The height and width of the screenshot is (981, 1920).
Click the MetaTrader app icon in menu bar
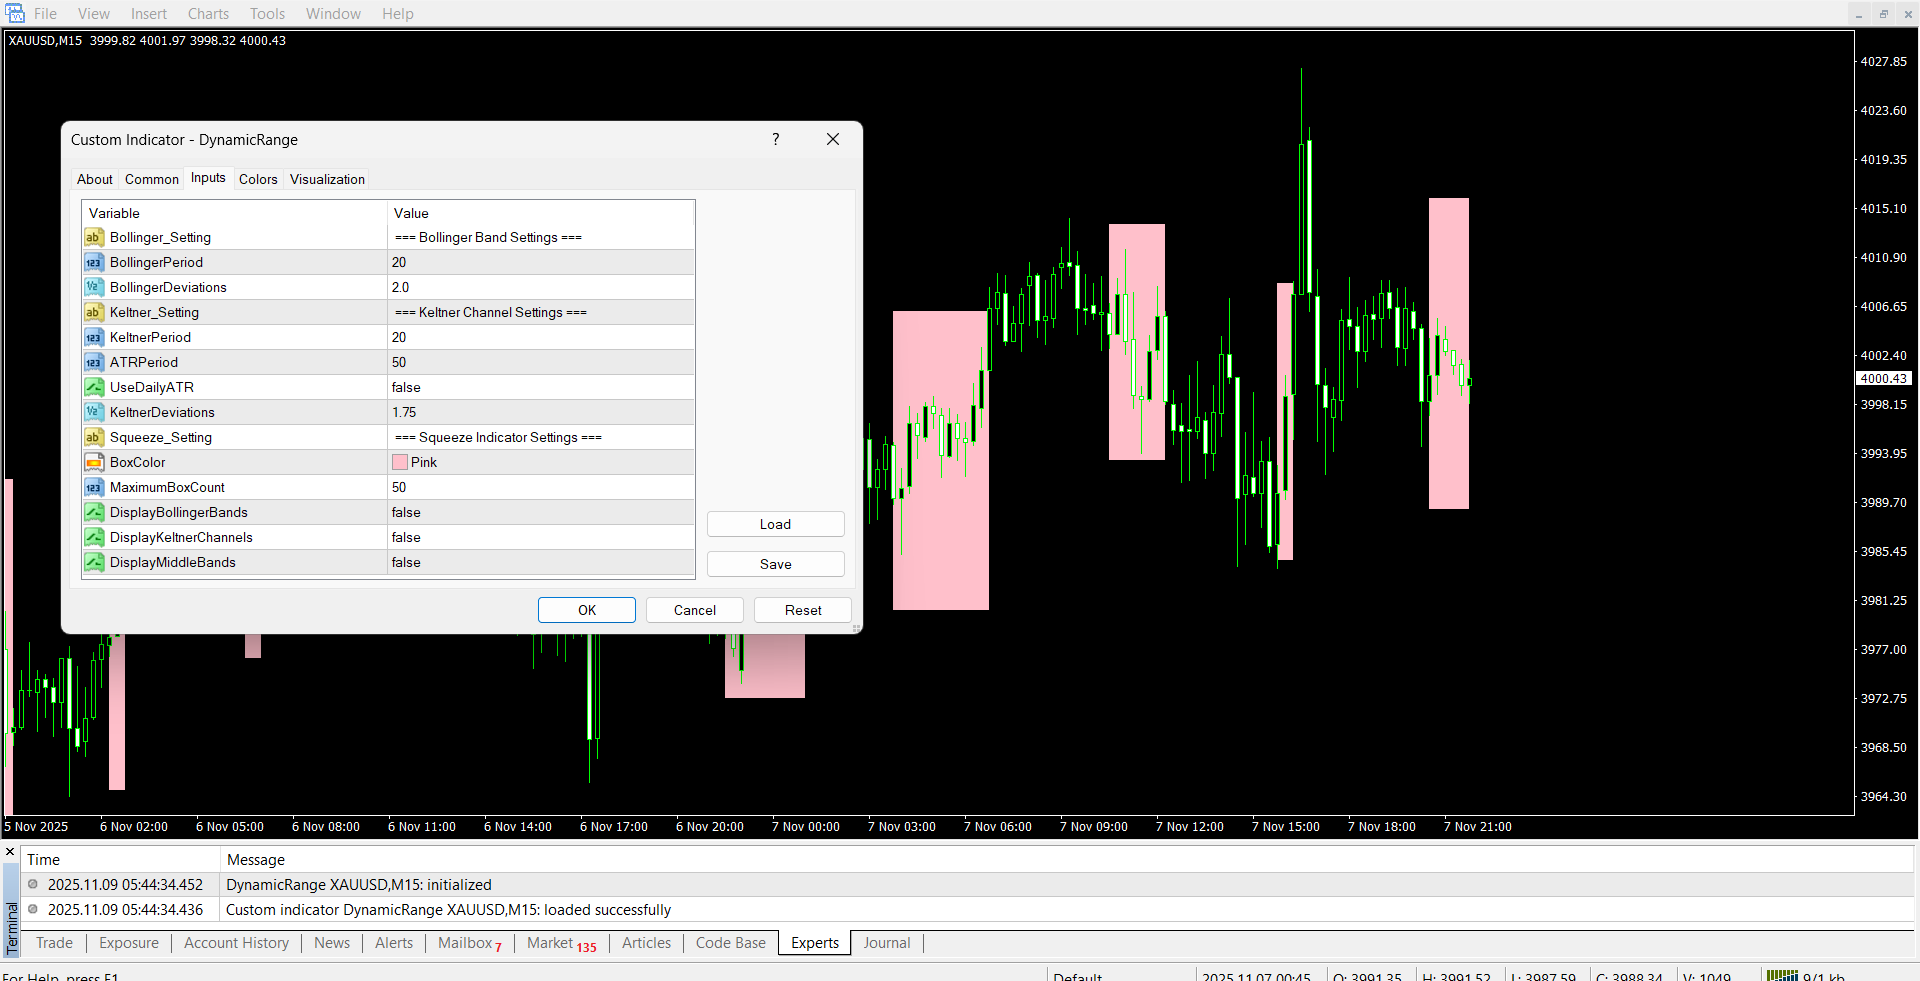tap(14, 13)
